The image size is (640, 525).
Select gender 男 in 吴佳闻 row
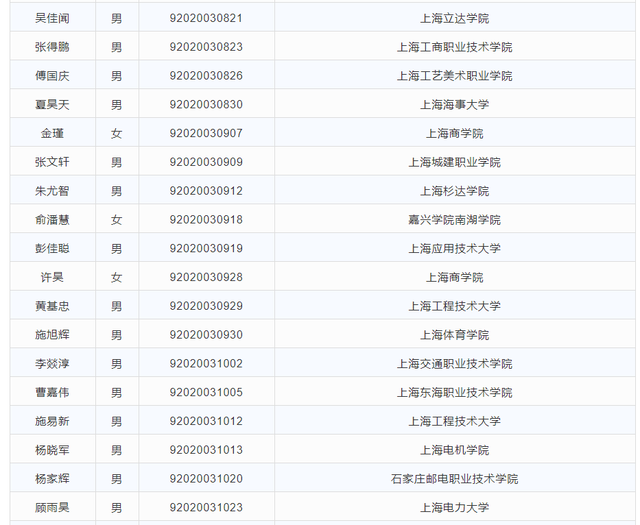pyautogui.click(x=117, y=18)
